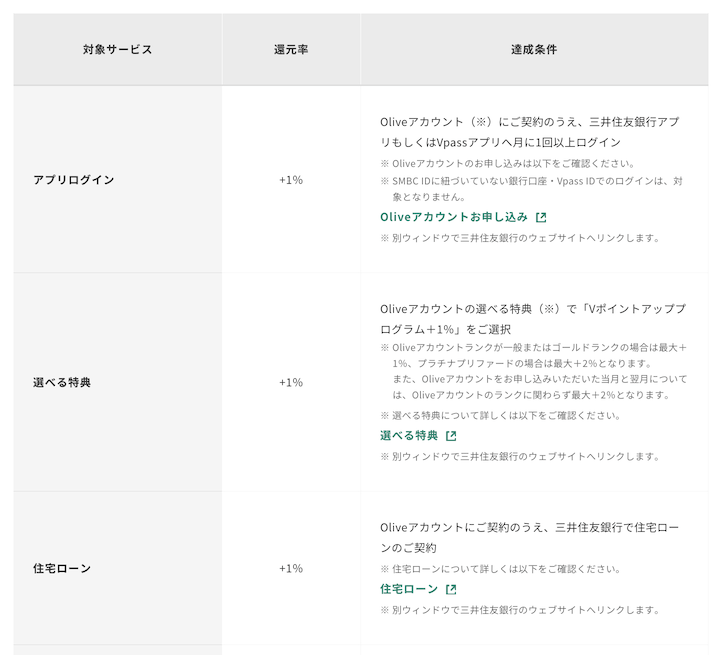The image size is (726, 655).
Task: Click external-link icon beside 選べる特典 link
Action: (x=451, y=436)
